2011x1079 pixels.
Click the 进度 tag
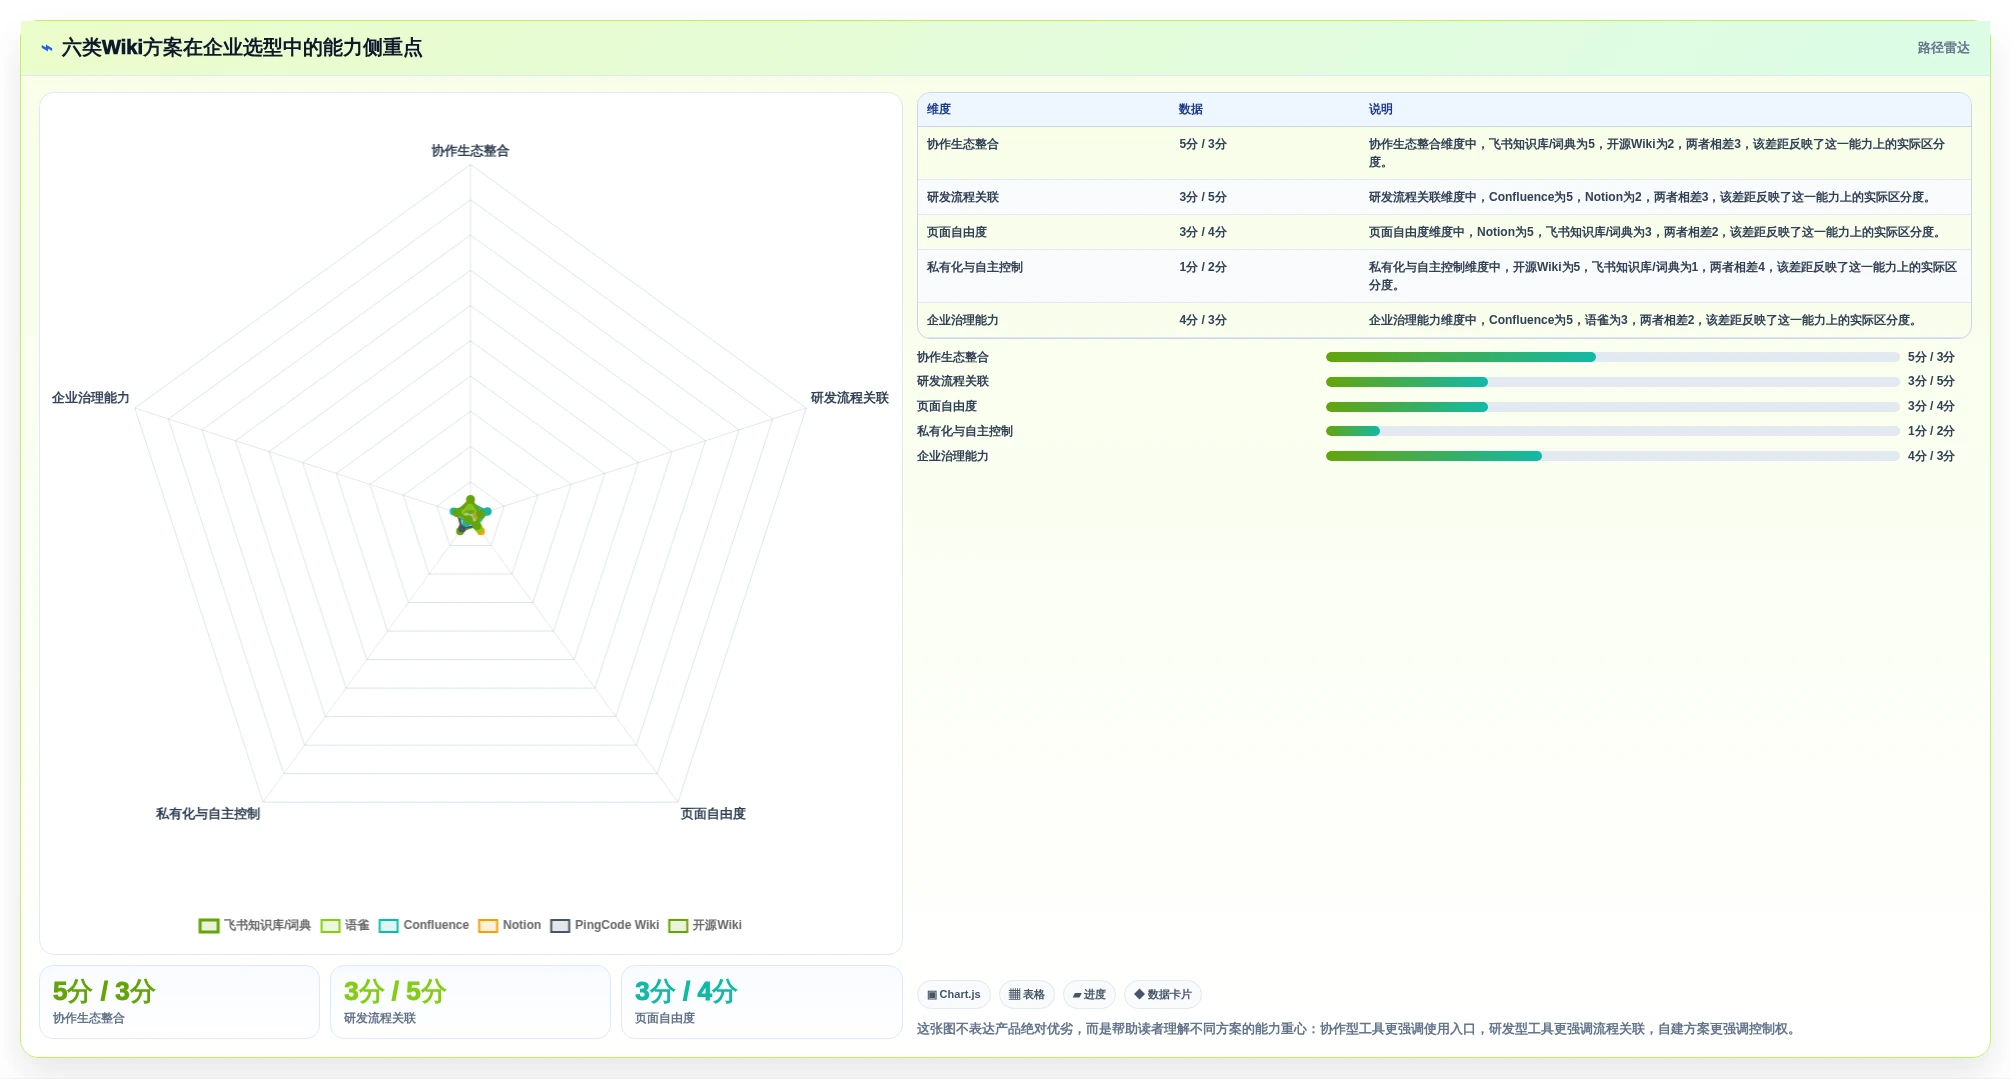coord(1089,994)
